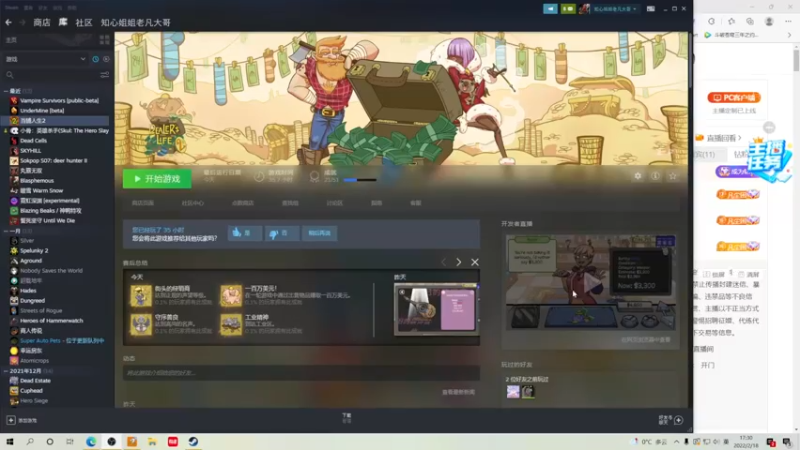Viewport: 800px width, 450px height.
Task: Open browser more options menu
Action: [789, 21]
